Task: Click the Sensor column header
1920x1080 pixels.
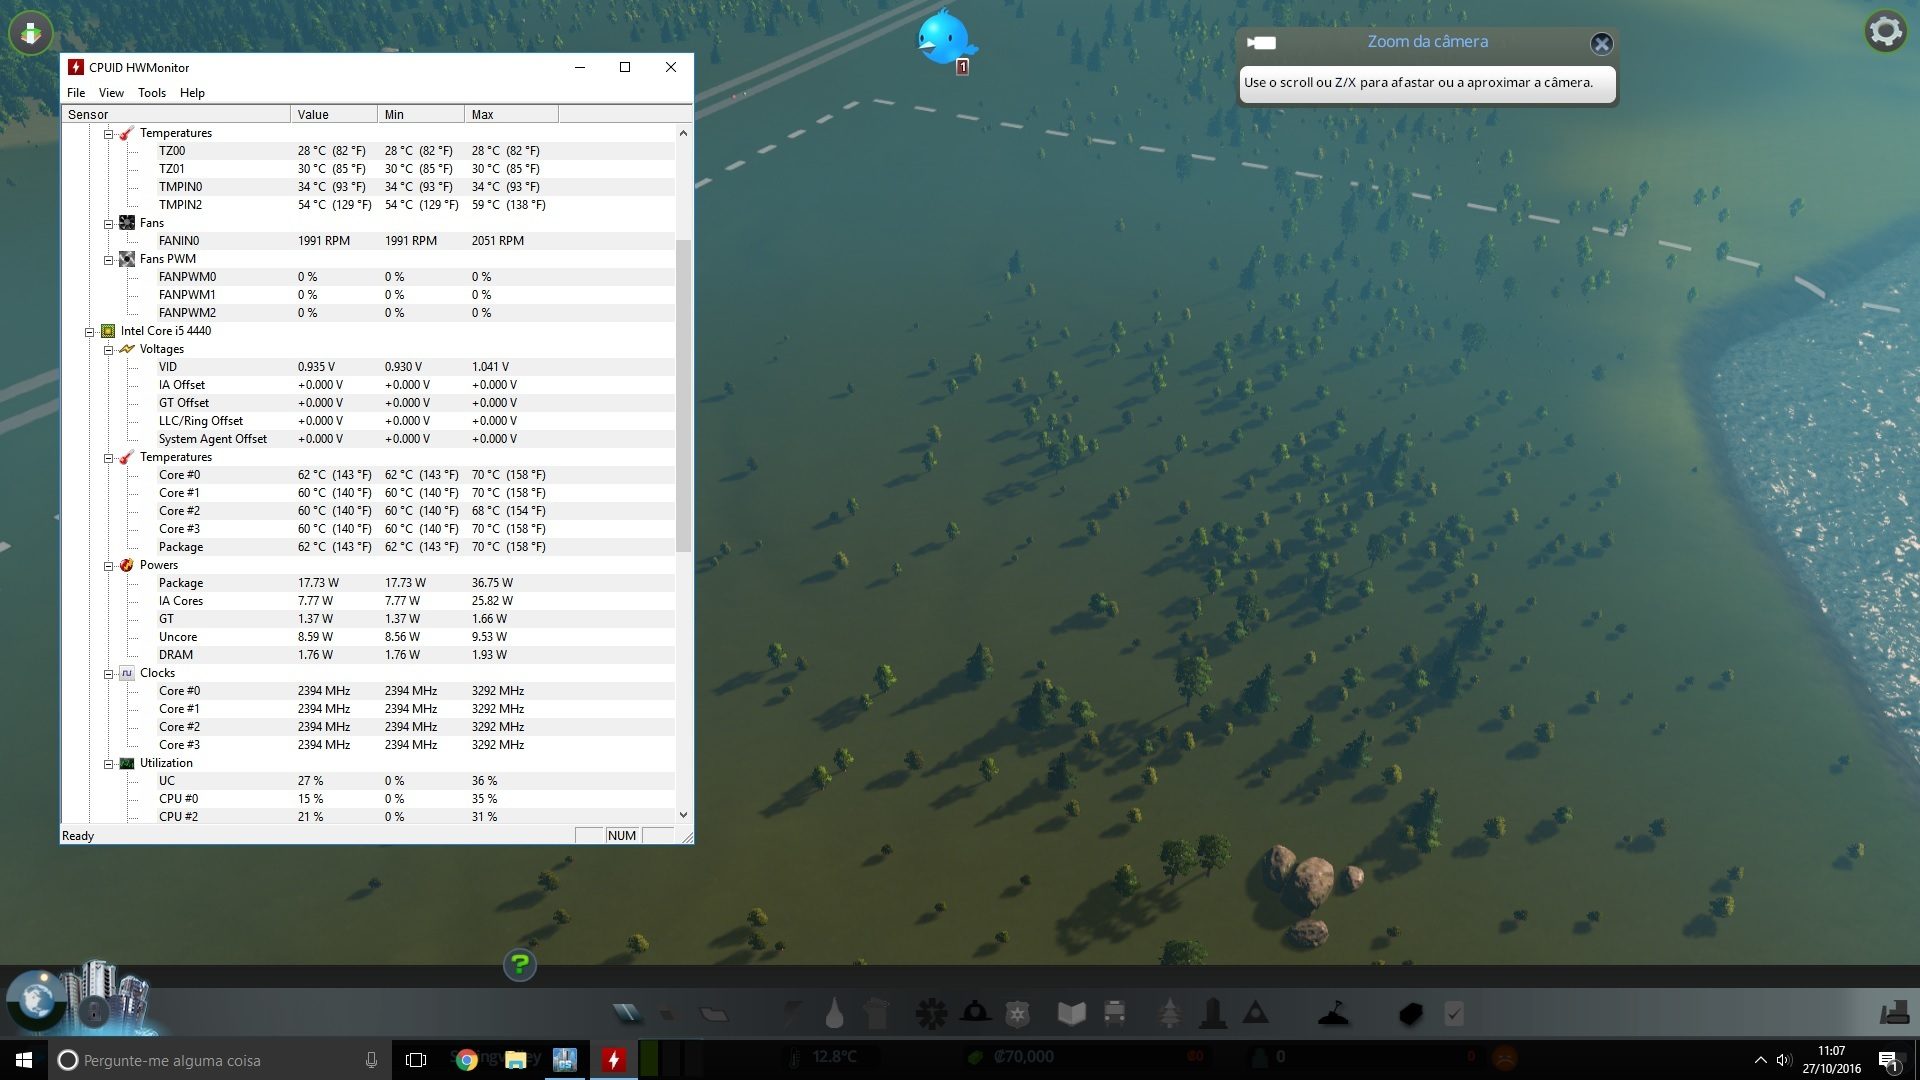Action: (x=176, y=114)
